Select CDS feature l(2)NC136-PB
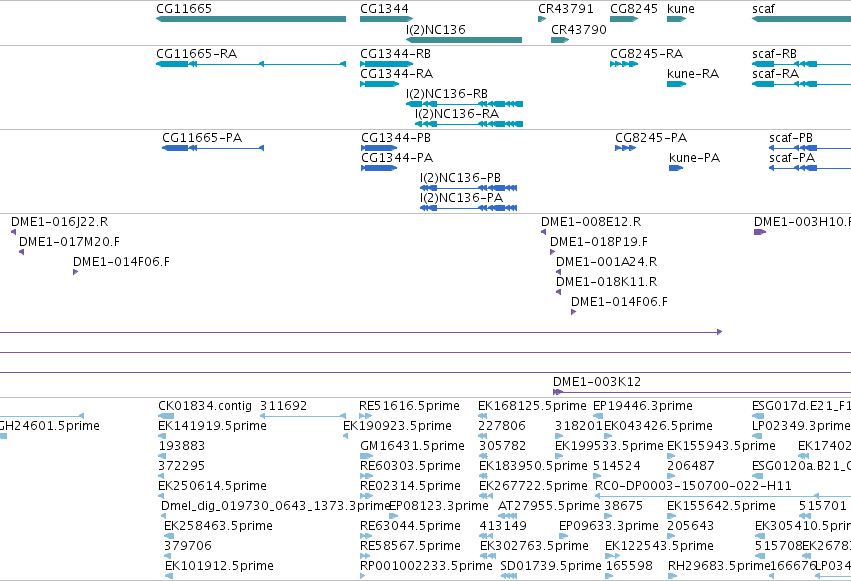851x581 pixels. [460, 178]
